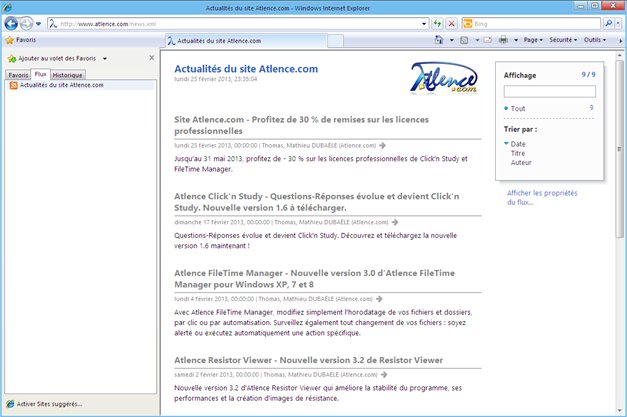
Task: Sort feed by Date
Action: (518, 144)
